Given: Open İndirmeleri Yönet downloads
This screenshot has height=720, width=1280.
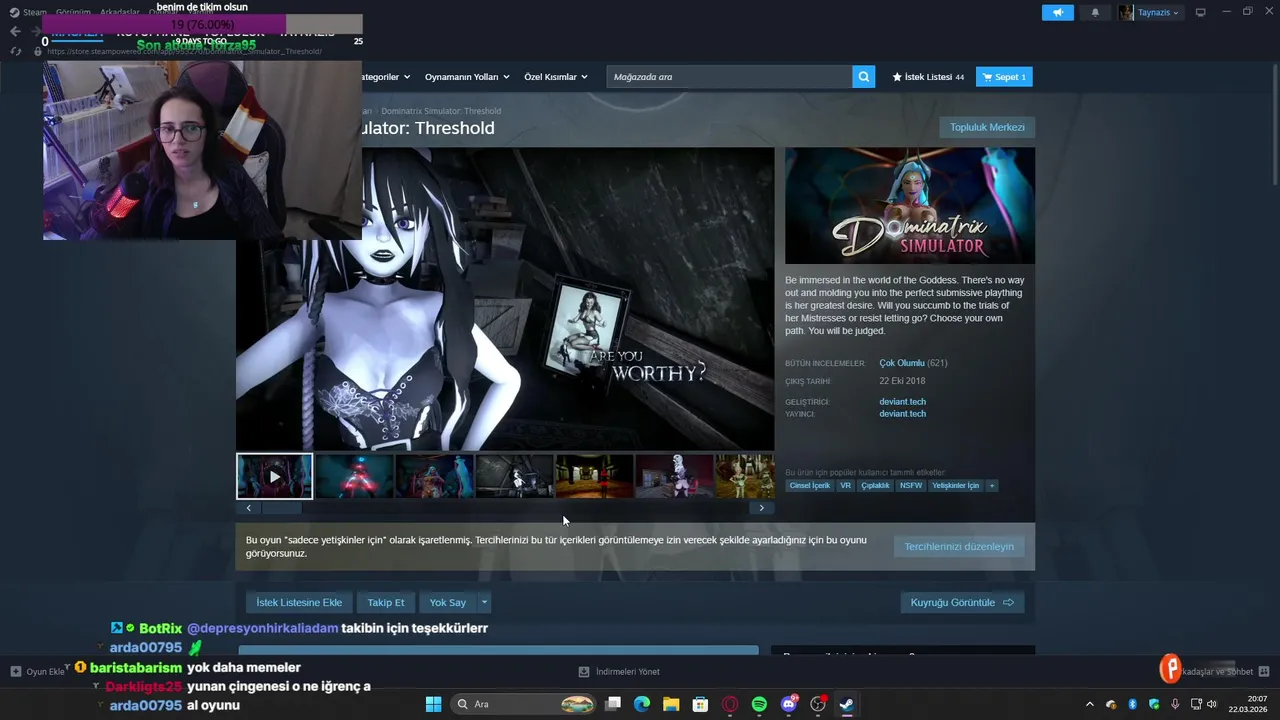Looking at the screenshot, I should coord(618,672).
